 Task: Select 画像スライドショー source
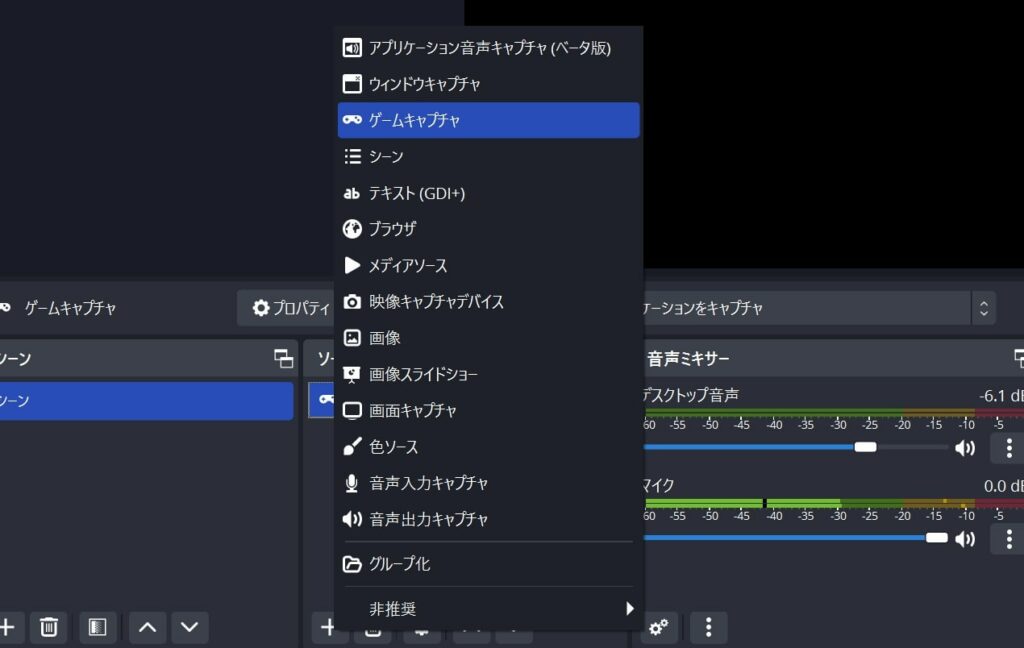tap(488, 374)
